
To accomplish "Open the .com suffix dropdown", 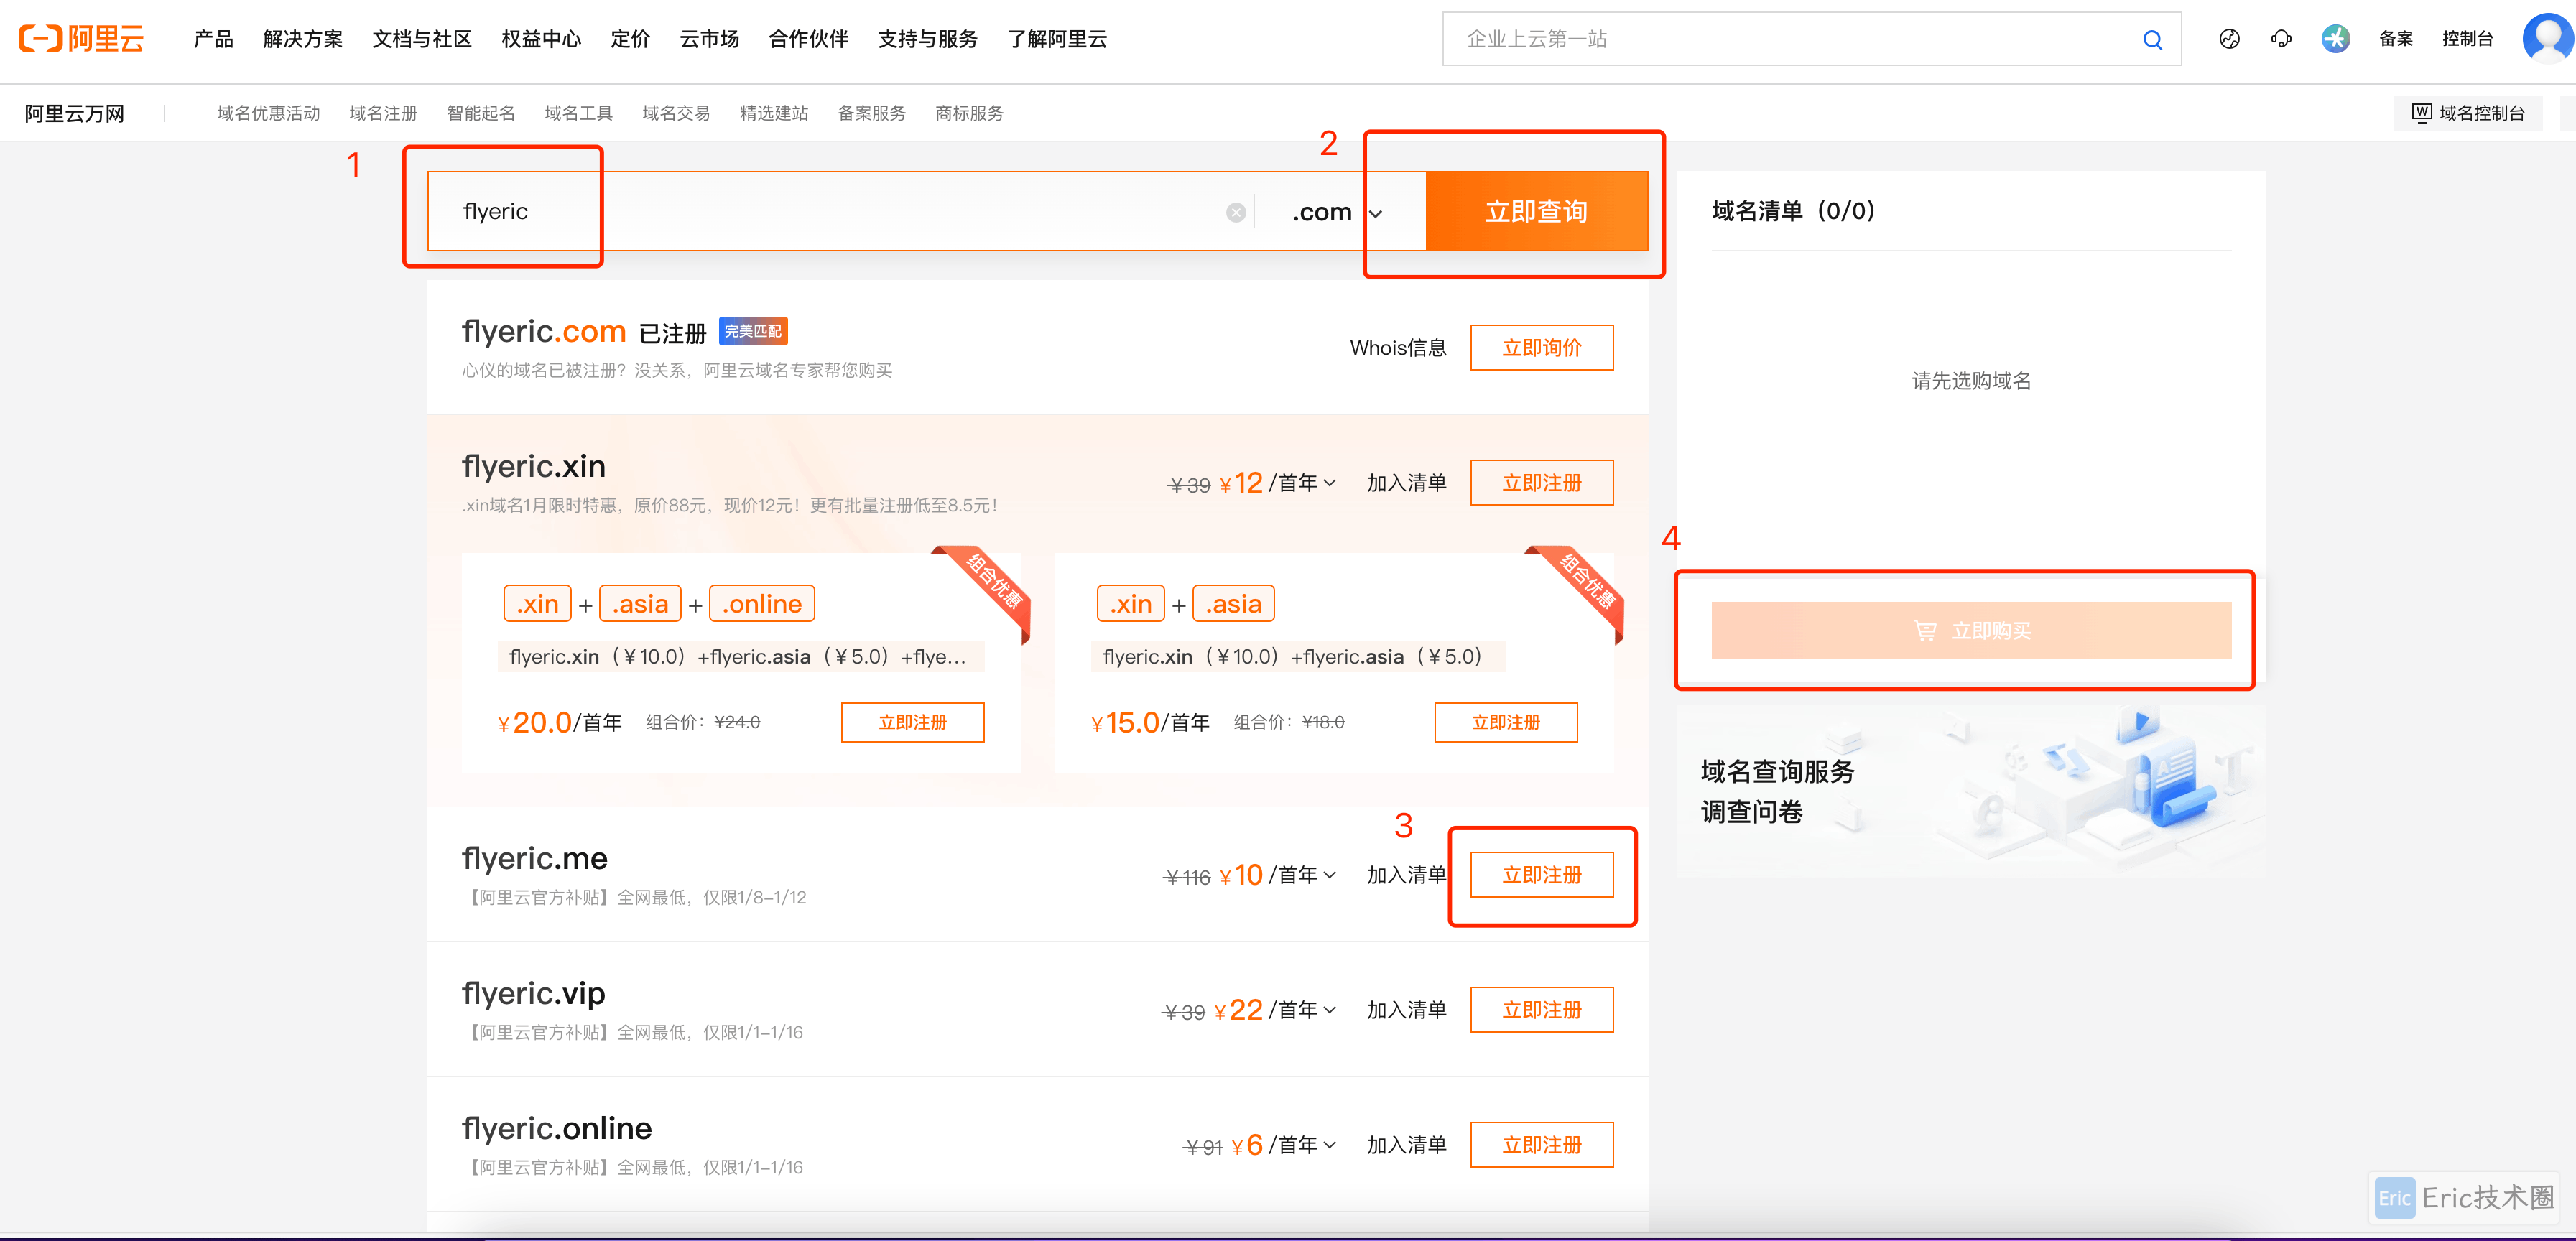I will pyautogui.click(x=1338, y=212).
